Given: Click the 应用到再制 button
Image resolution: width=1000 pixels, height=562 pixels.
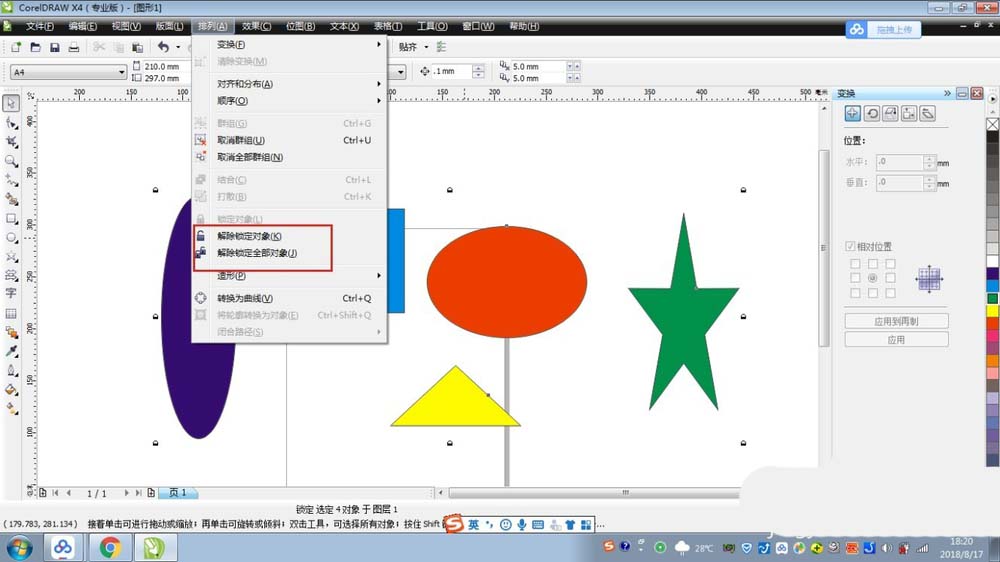Looking at the screenshot, I should click(896, 322).
